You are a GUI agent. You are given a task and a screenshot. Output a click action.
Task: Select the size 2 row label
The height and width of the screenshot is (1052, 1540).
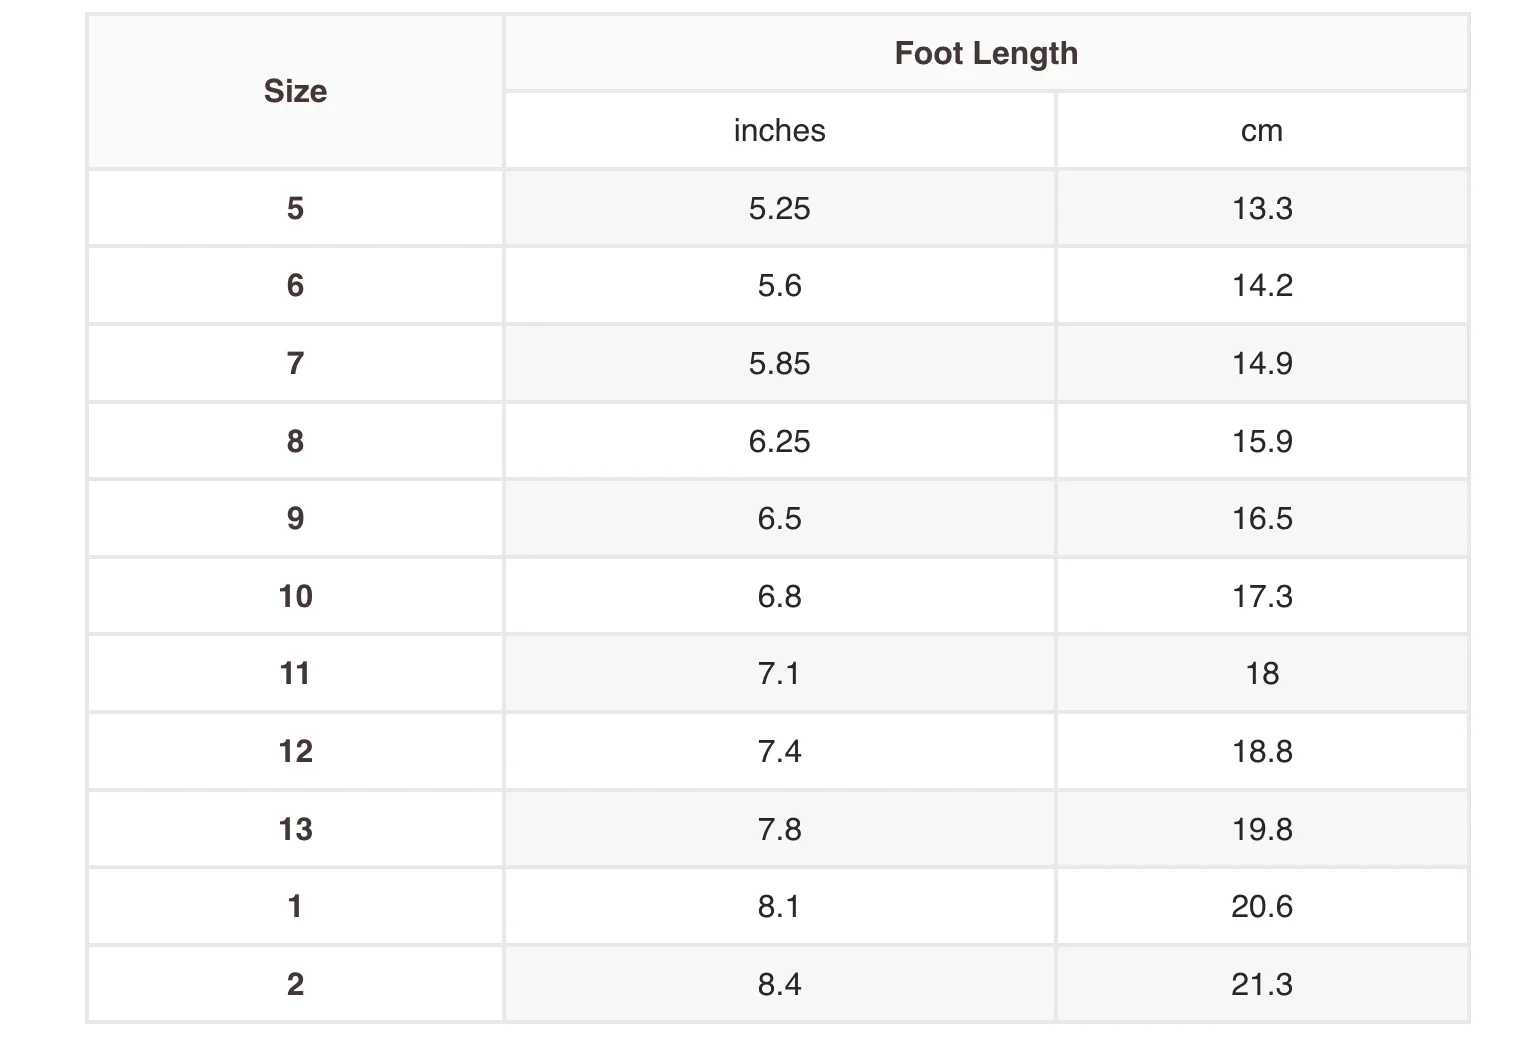(x=295, y=984)
